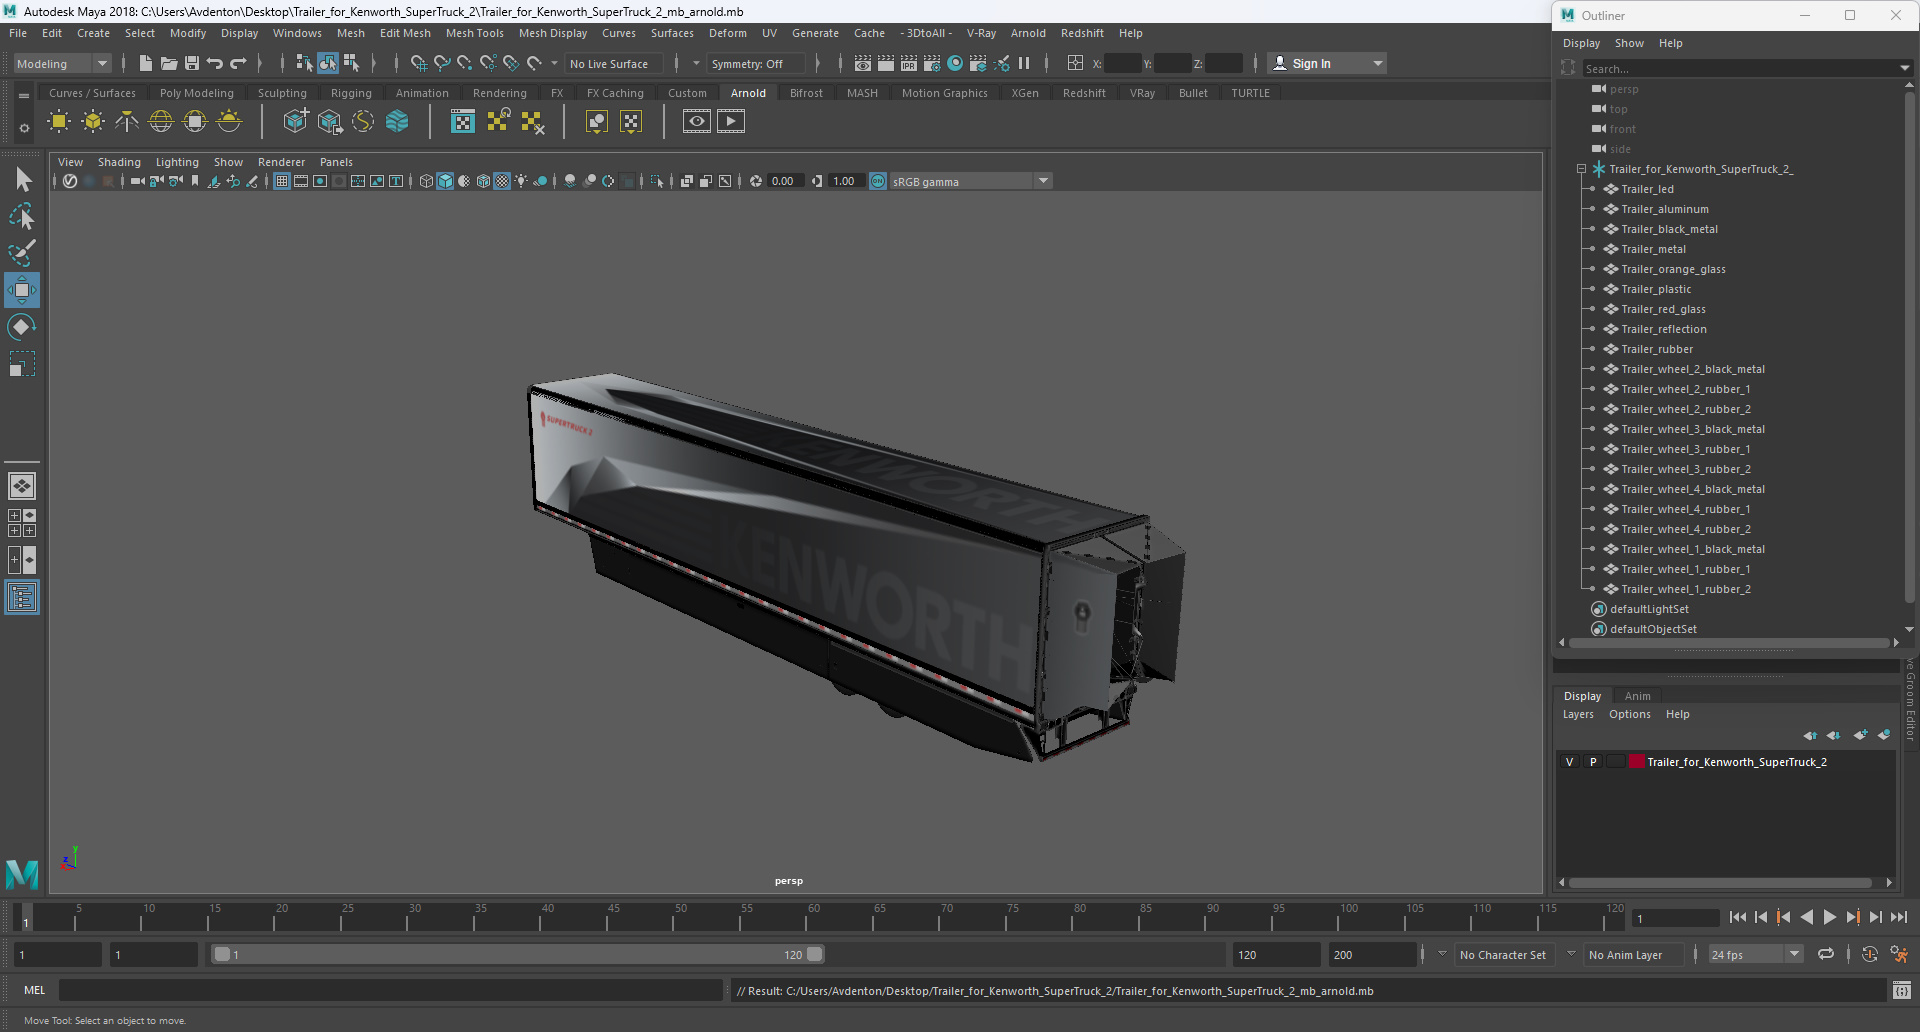Click the playback range slider bar
1920x1032 pixels.
click(x=518, y=954)
